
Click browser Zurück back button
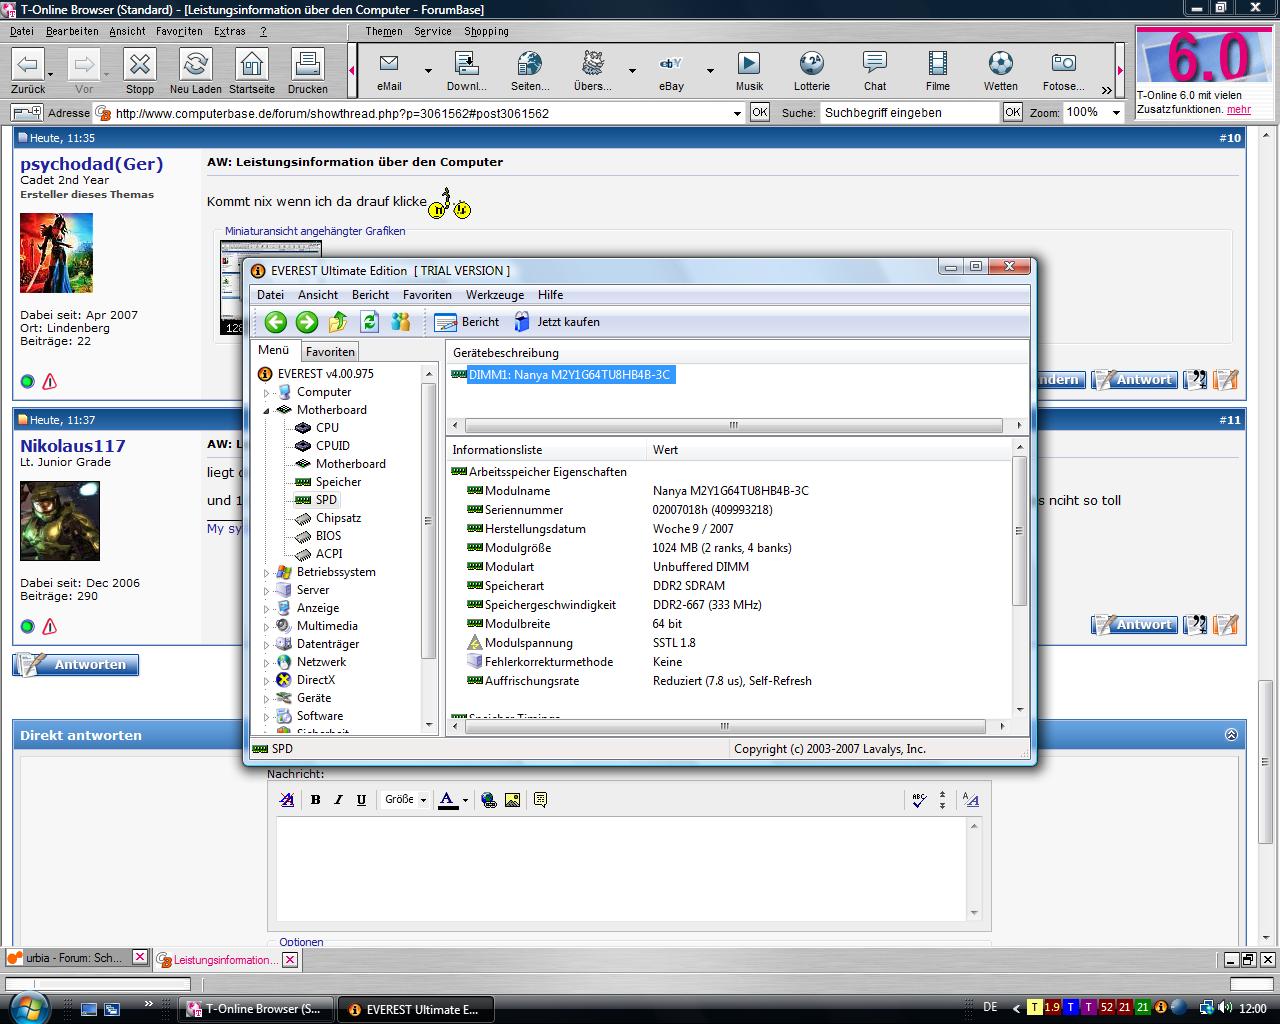pos(28,72)
